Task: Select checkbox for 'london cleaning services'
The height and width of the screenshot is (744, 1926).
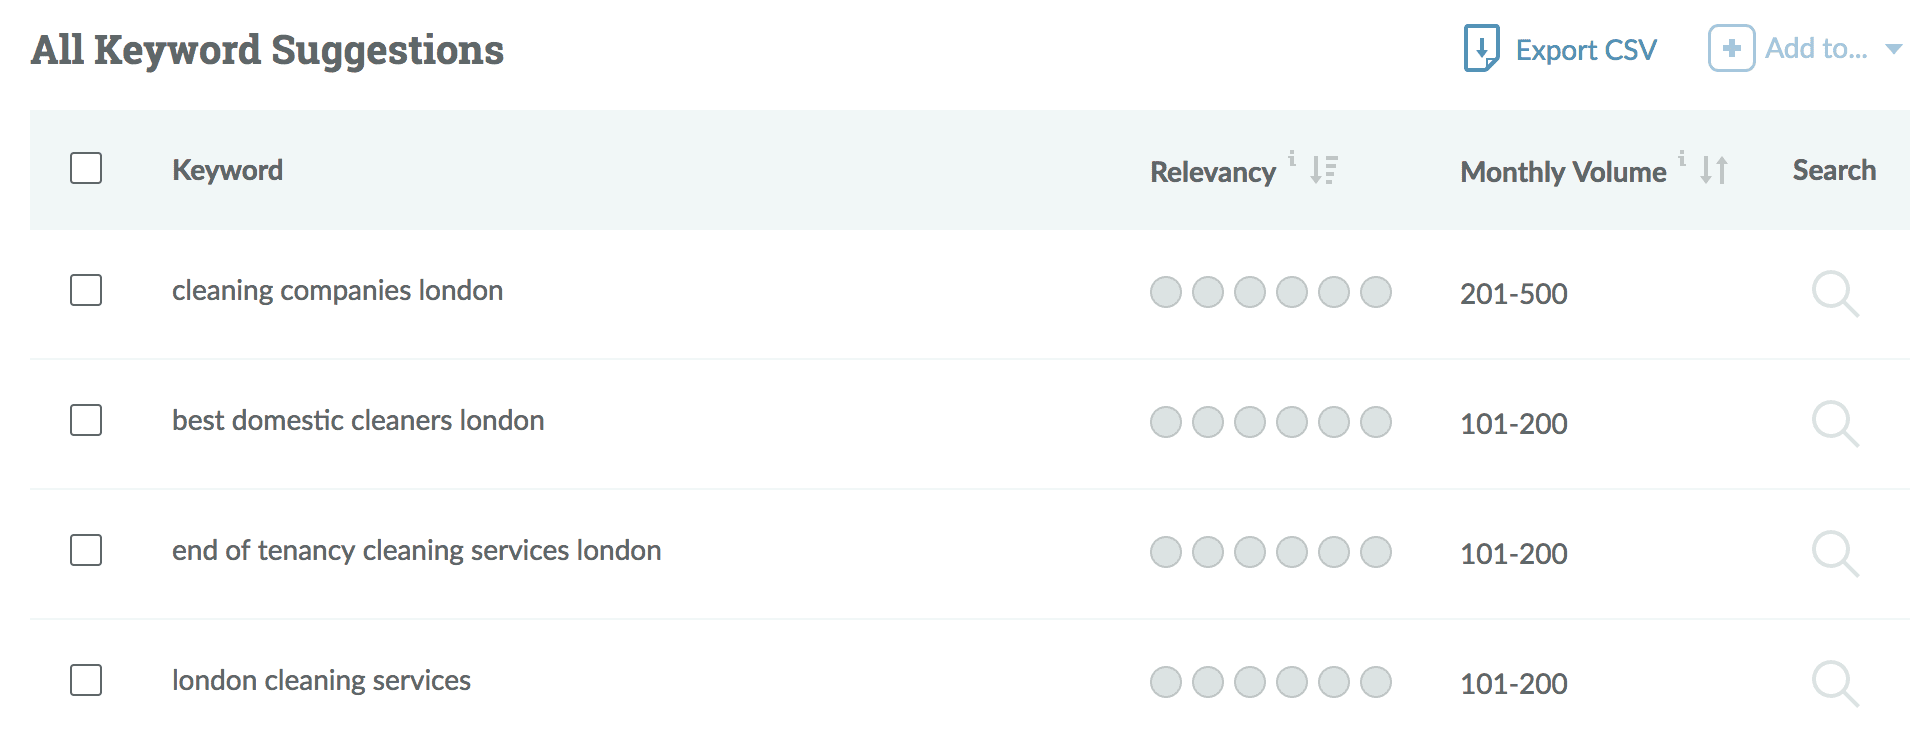Action: tap(86, 680)
